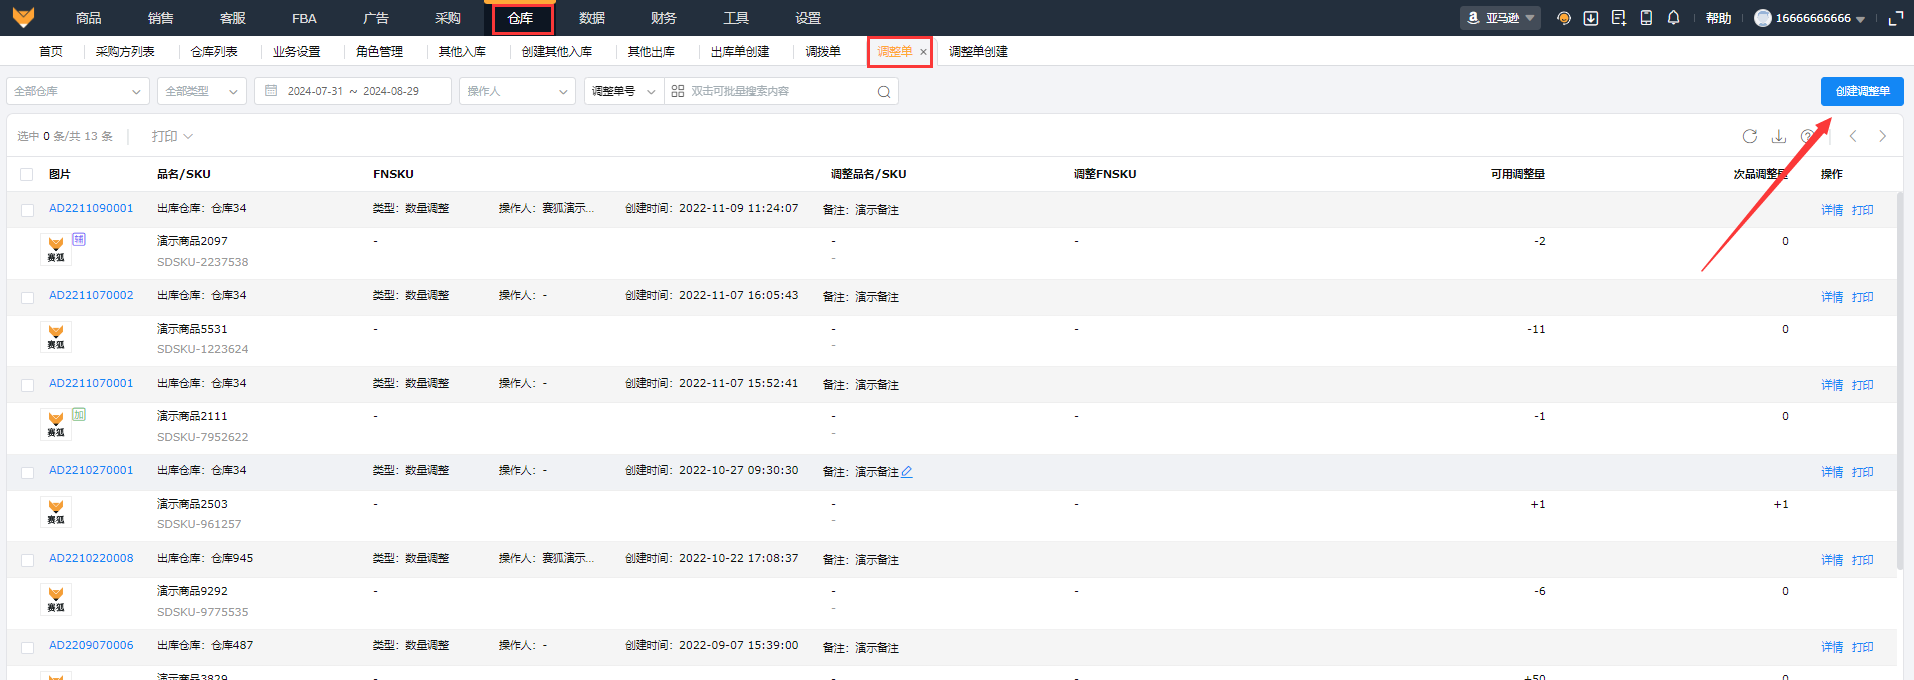Open the 商品 top menu
The height and width of the screenshot is (680, 1914).
[x=89, y=18]
